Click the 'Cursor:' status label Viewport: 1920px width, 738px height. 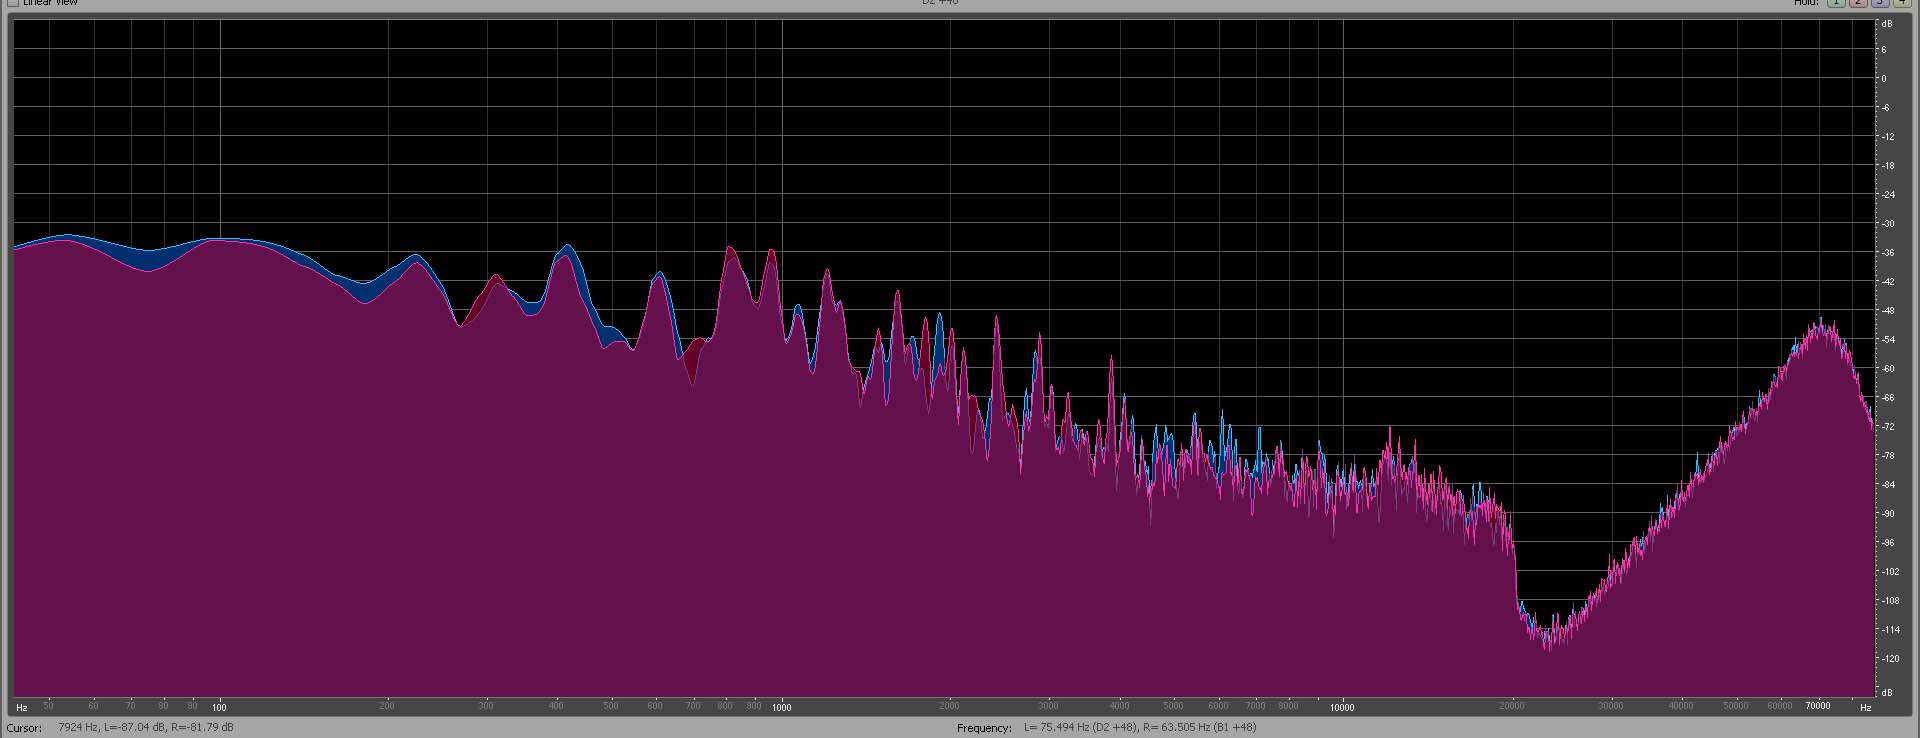pyautogui.click(x=25, y=728)
